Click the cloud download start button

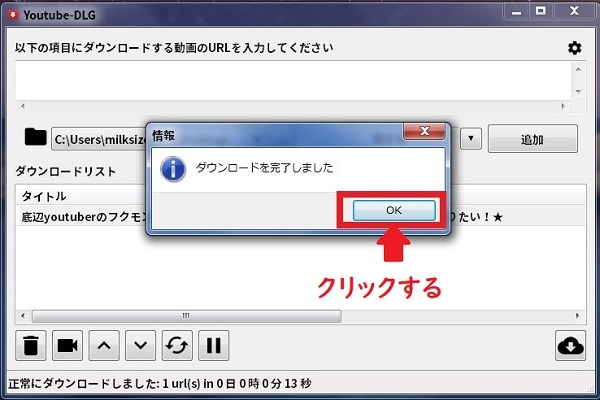pyautogui.click(x=571, y=346)
